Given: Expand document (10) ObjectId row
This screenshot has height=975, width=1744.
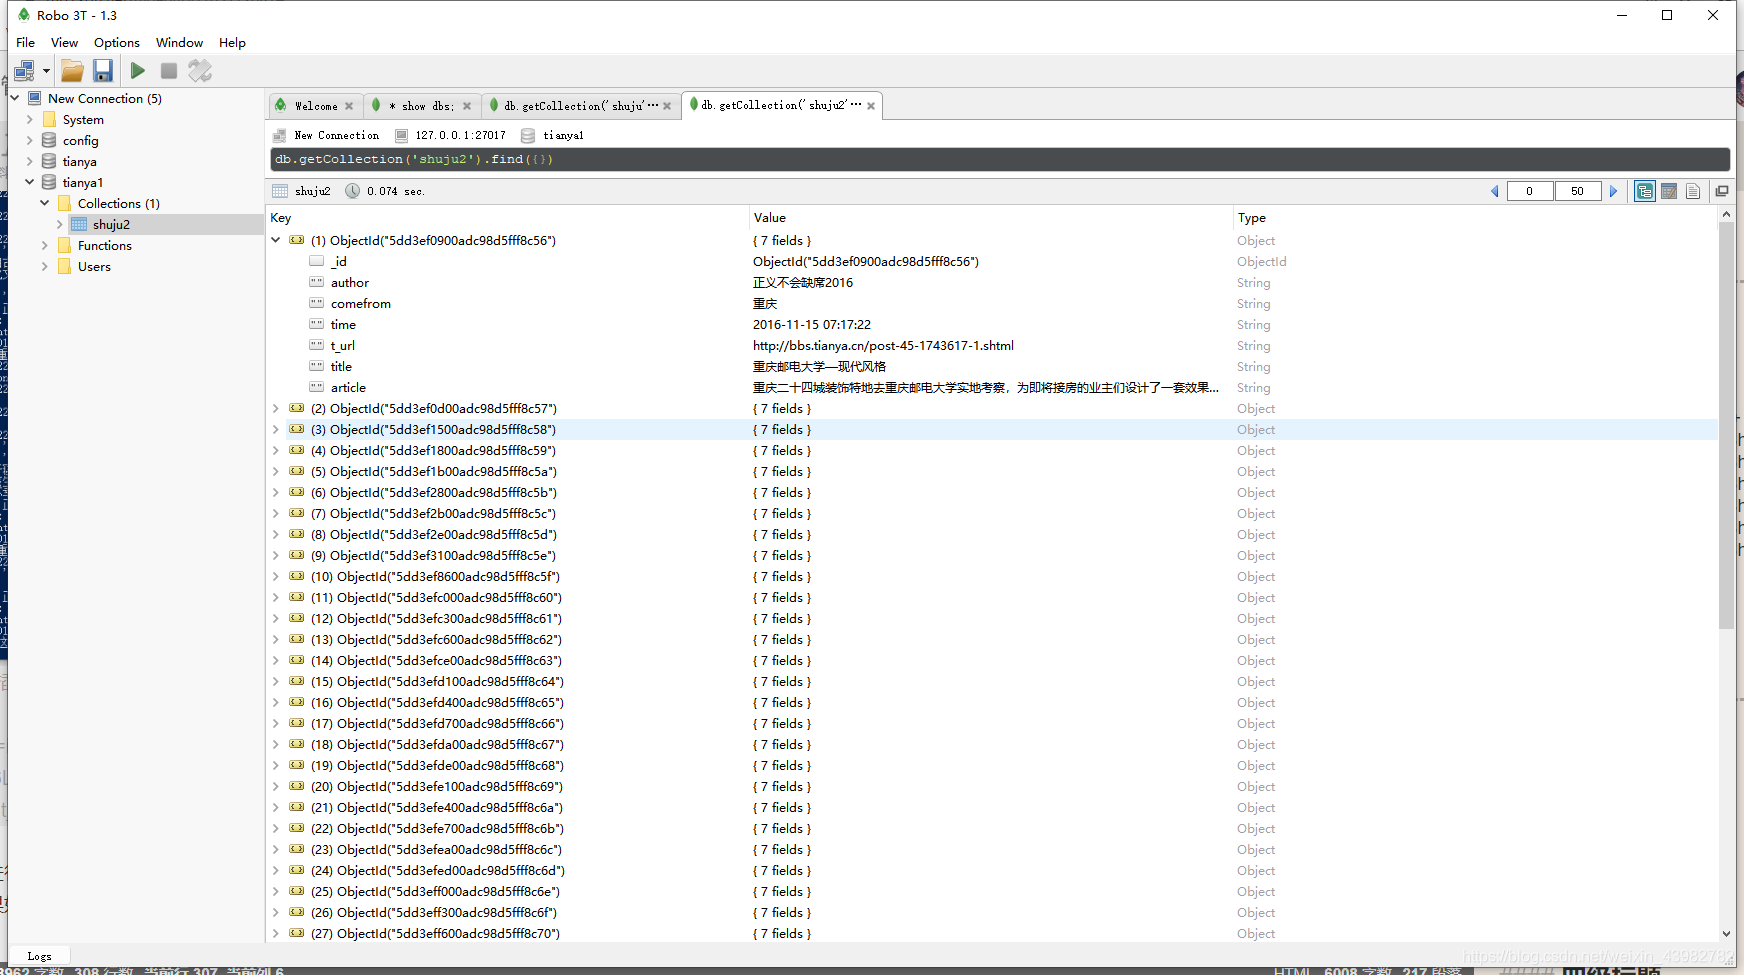Looking at the screenshot, I should 276,576.
